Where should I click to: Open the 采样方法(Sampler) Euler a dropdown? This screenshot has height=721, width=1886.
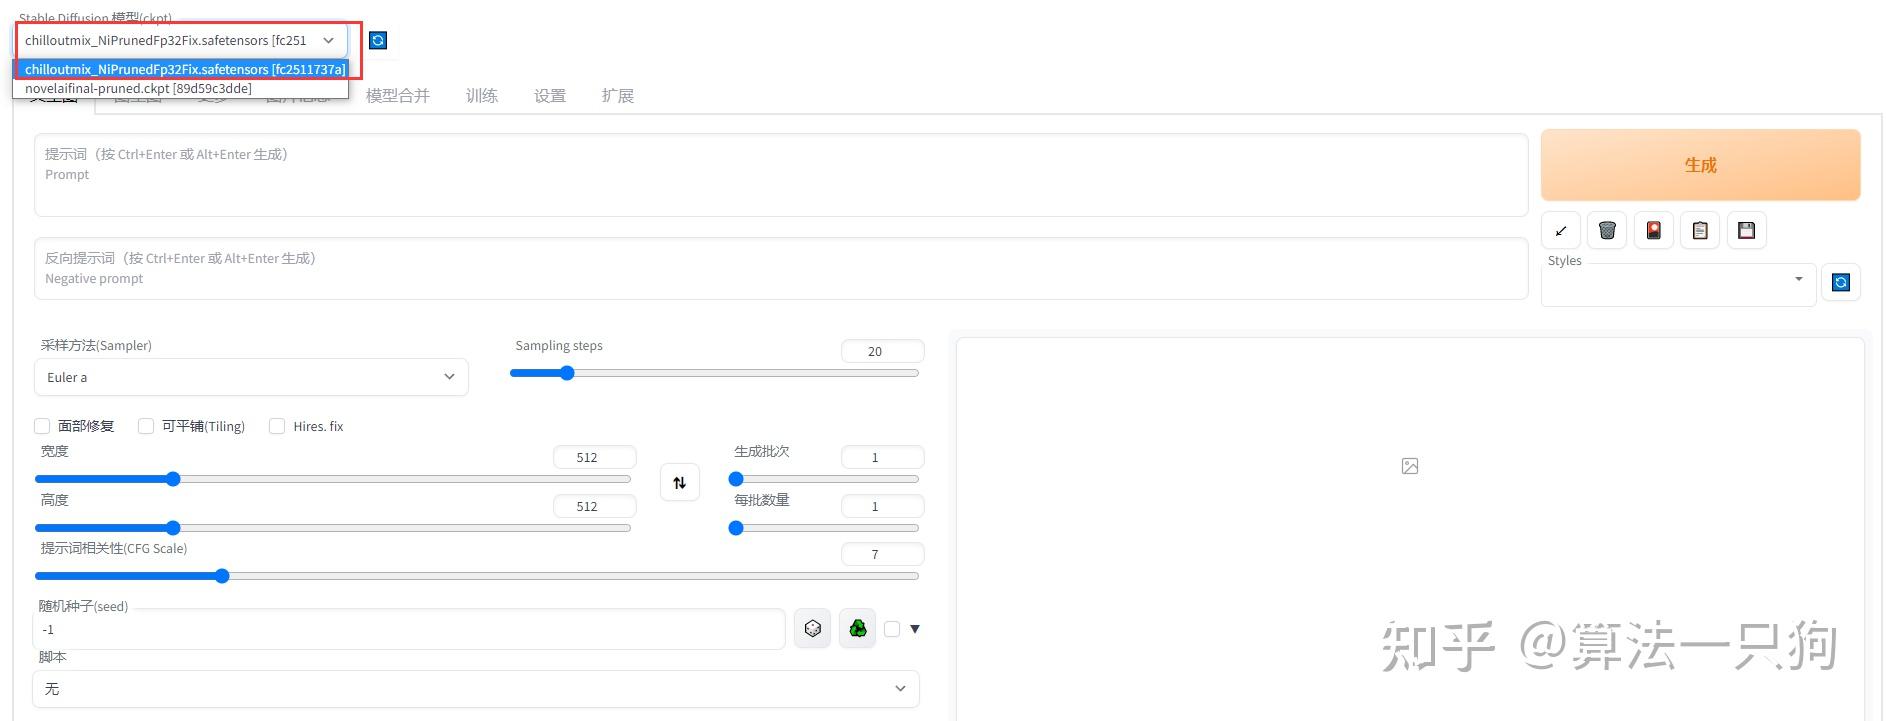pyautogui.click(x=251, y=377)
